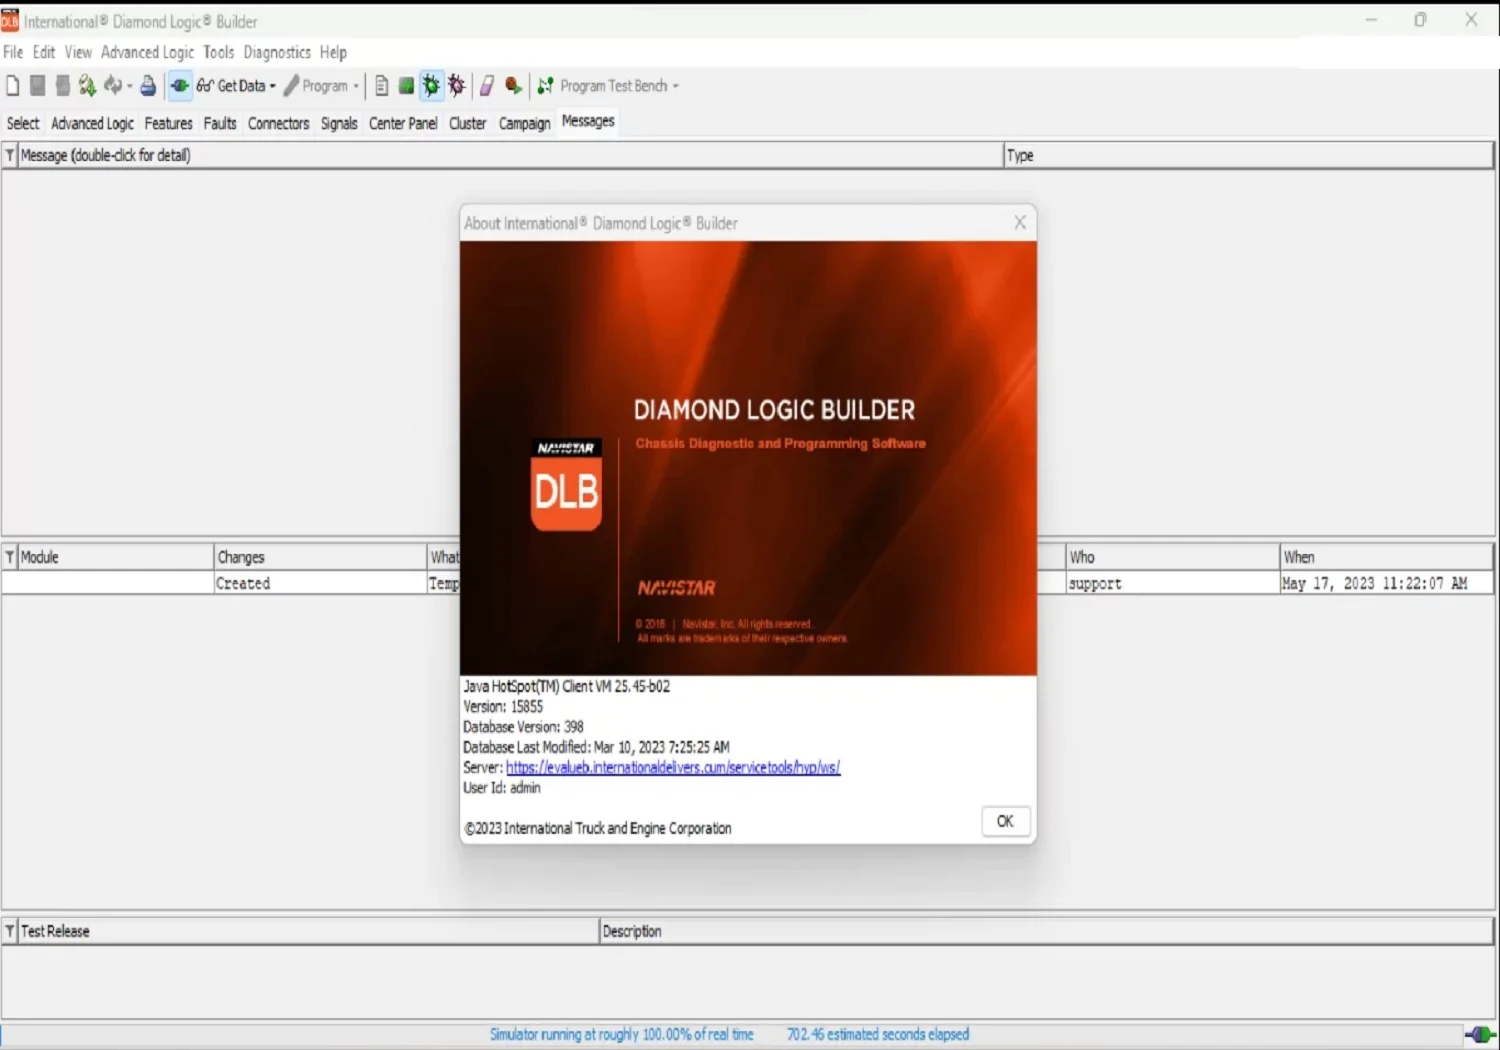The height and width of the screenshot is (1050, 1500).
Task: Click the Get Data glasses button
Action: click(x=231, y=86)
